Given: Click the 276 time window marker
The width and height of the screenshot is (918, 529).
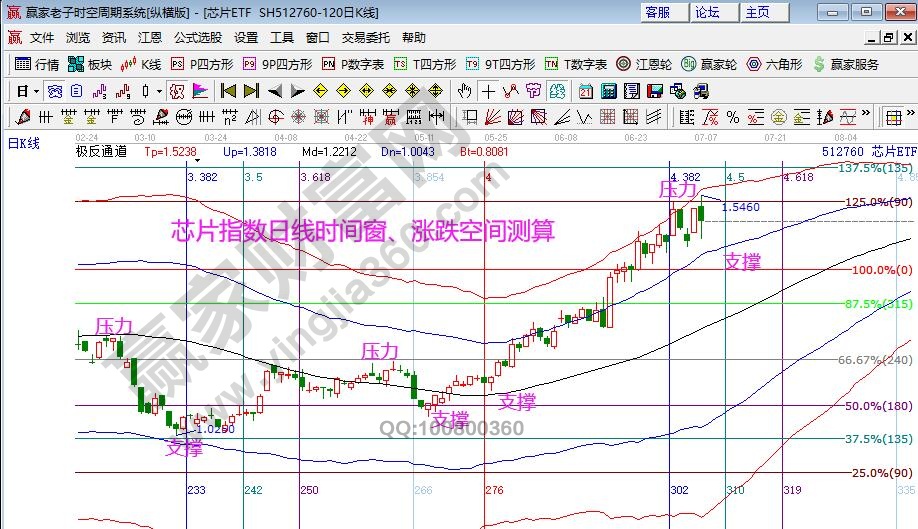Looking at the screenshot, I should coord(494,490).
